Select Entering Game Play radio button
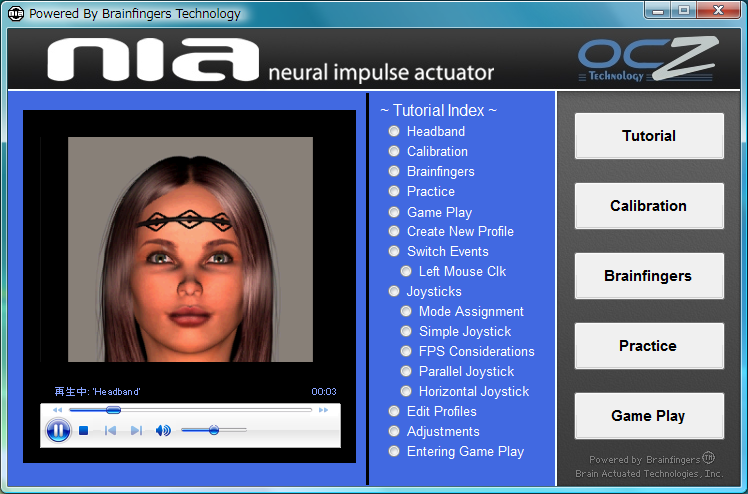 394,451
